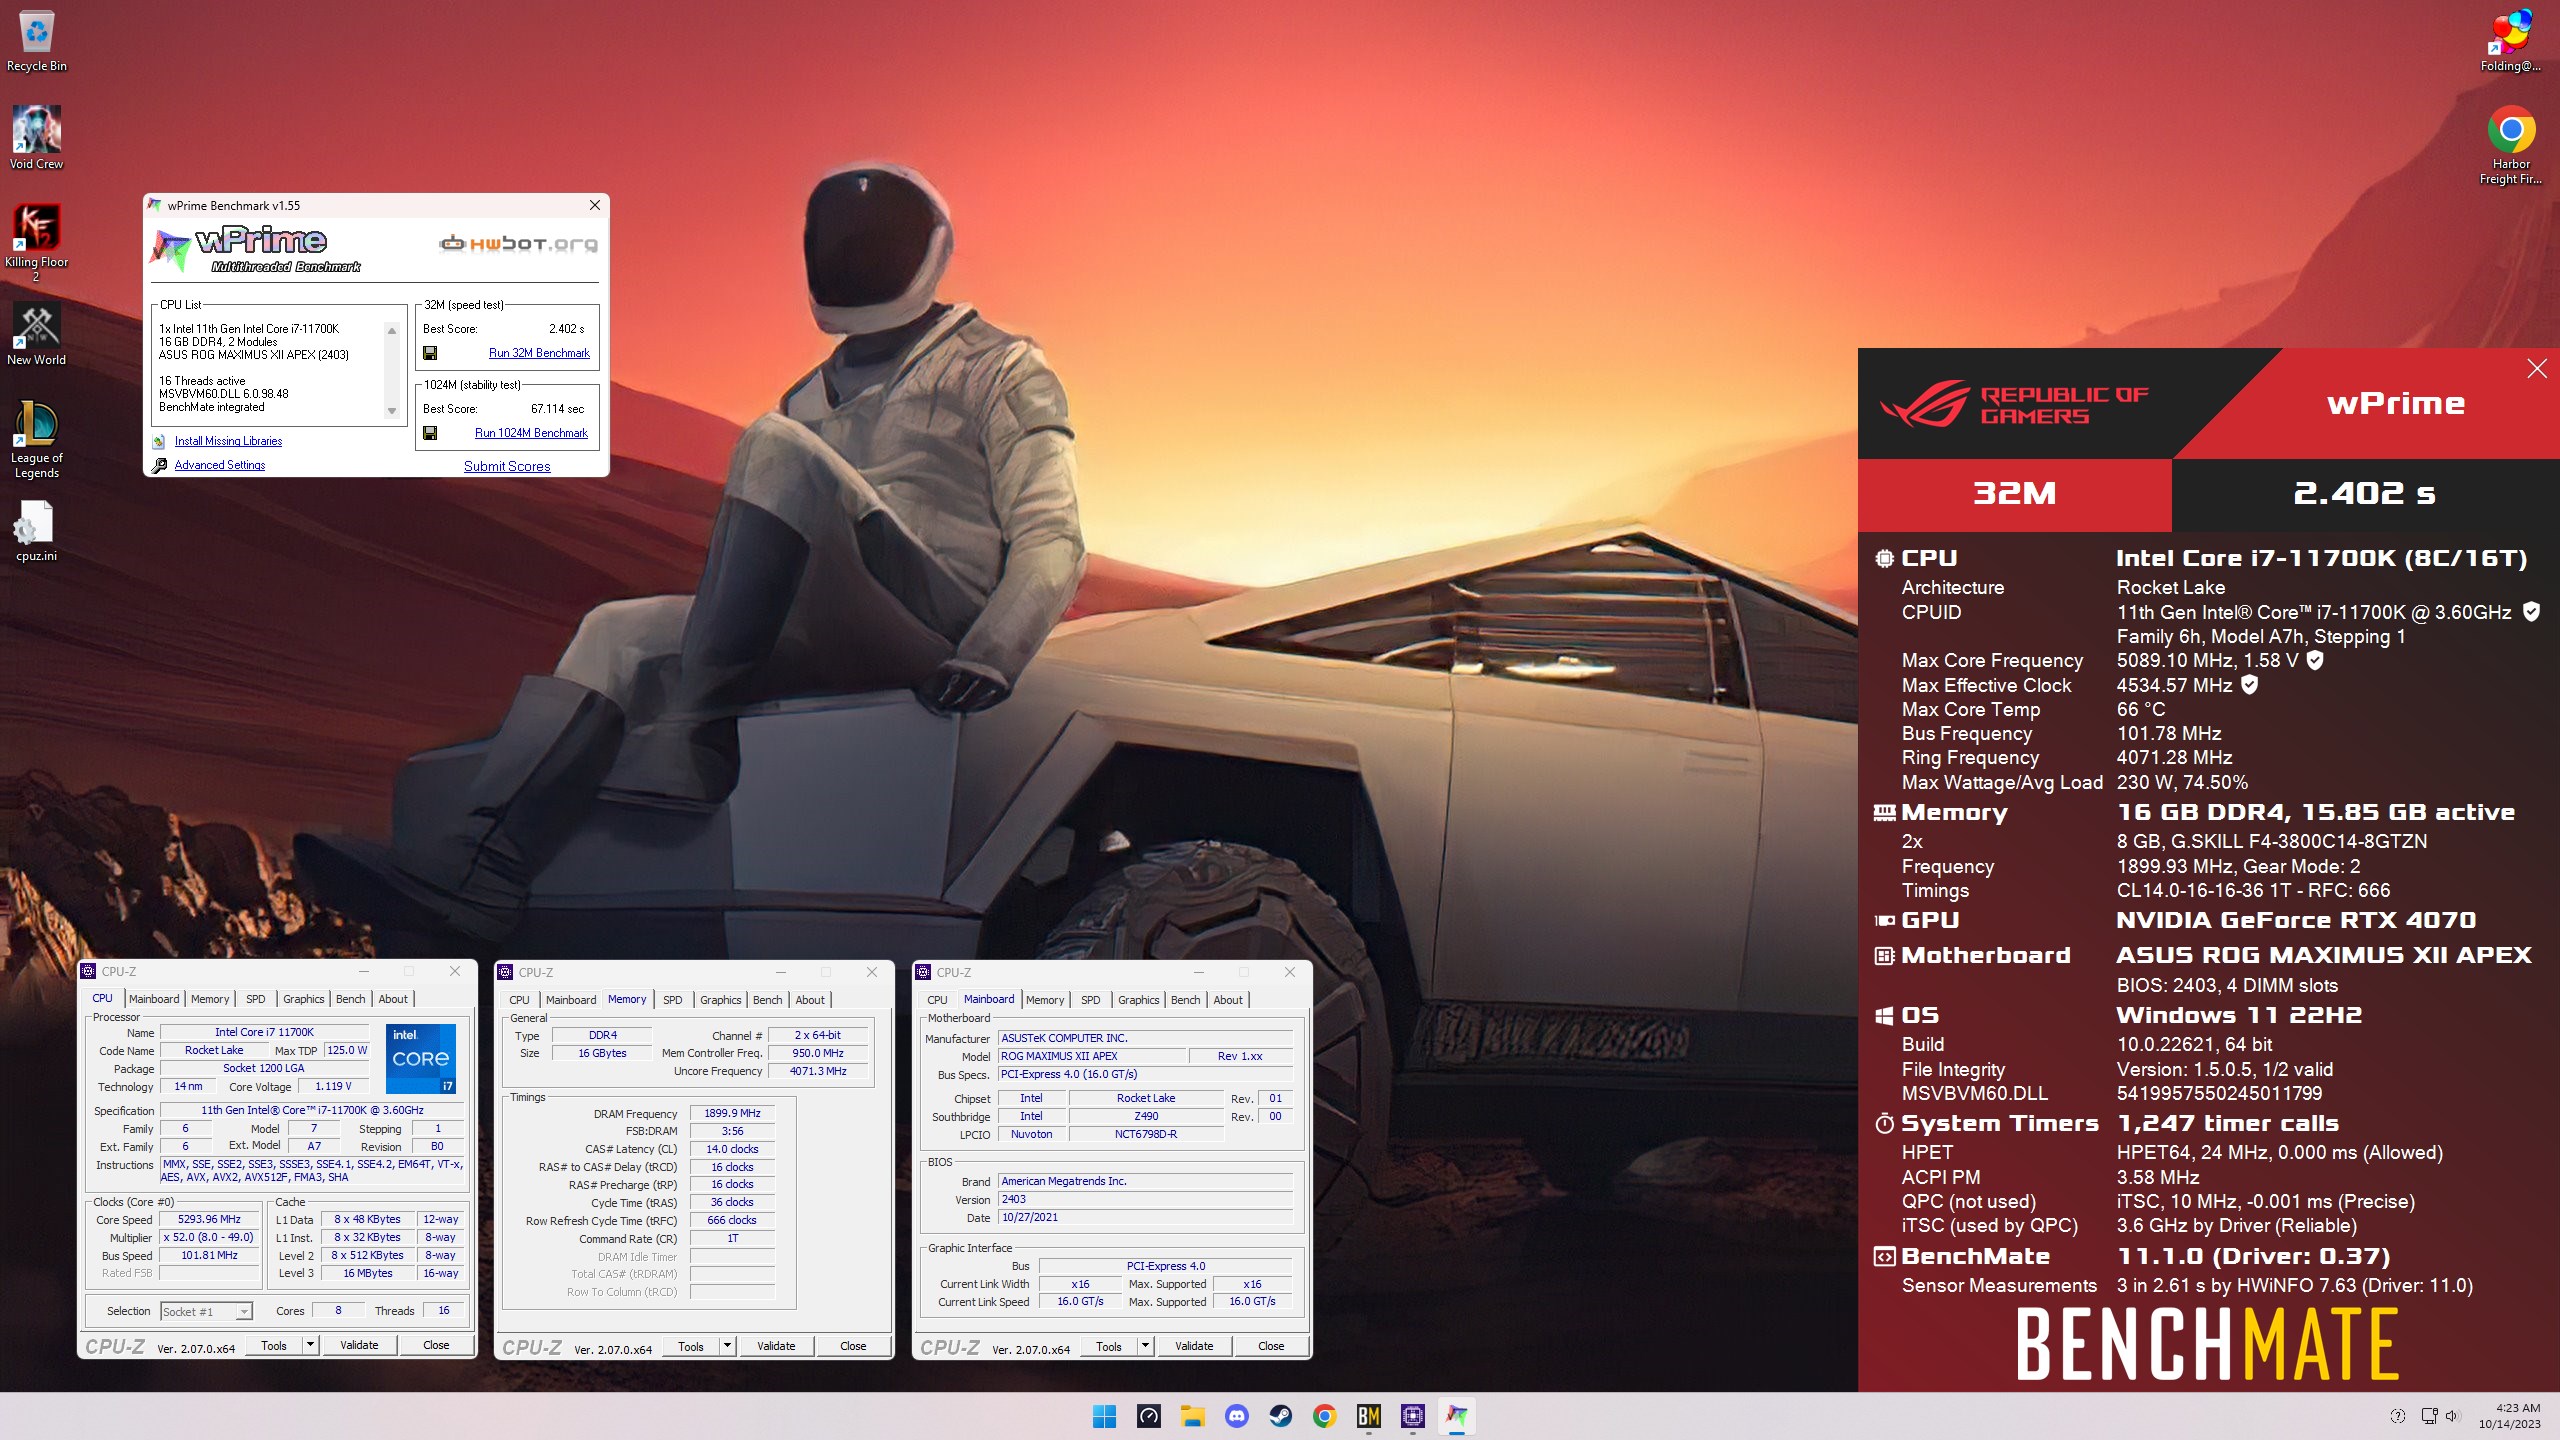
Task: Click the Uncore Frequency 4071.3 MHz value
Action: [818, 1071]
